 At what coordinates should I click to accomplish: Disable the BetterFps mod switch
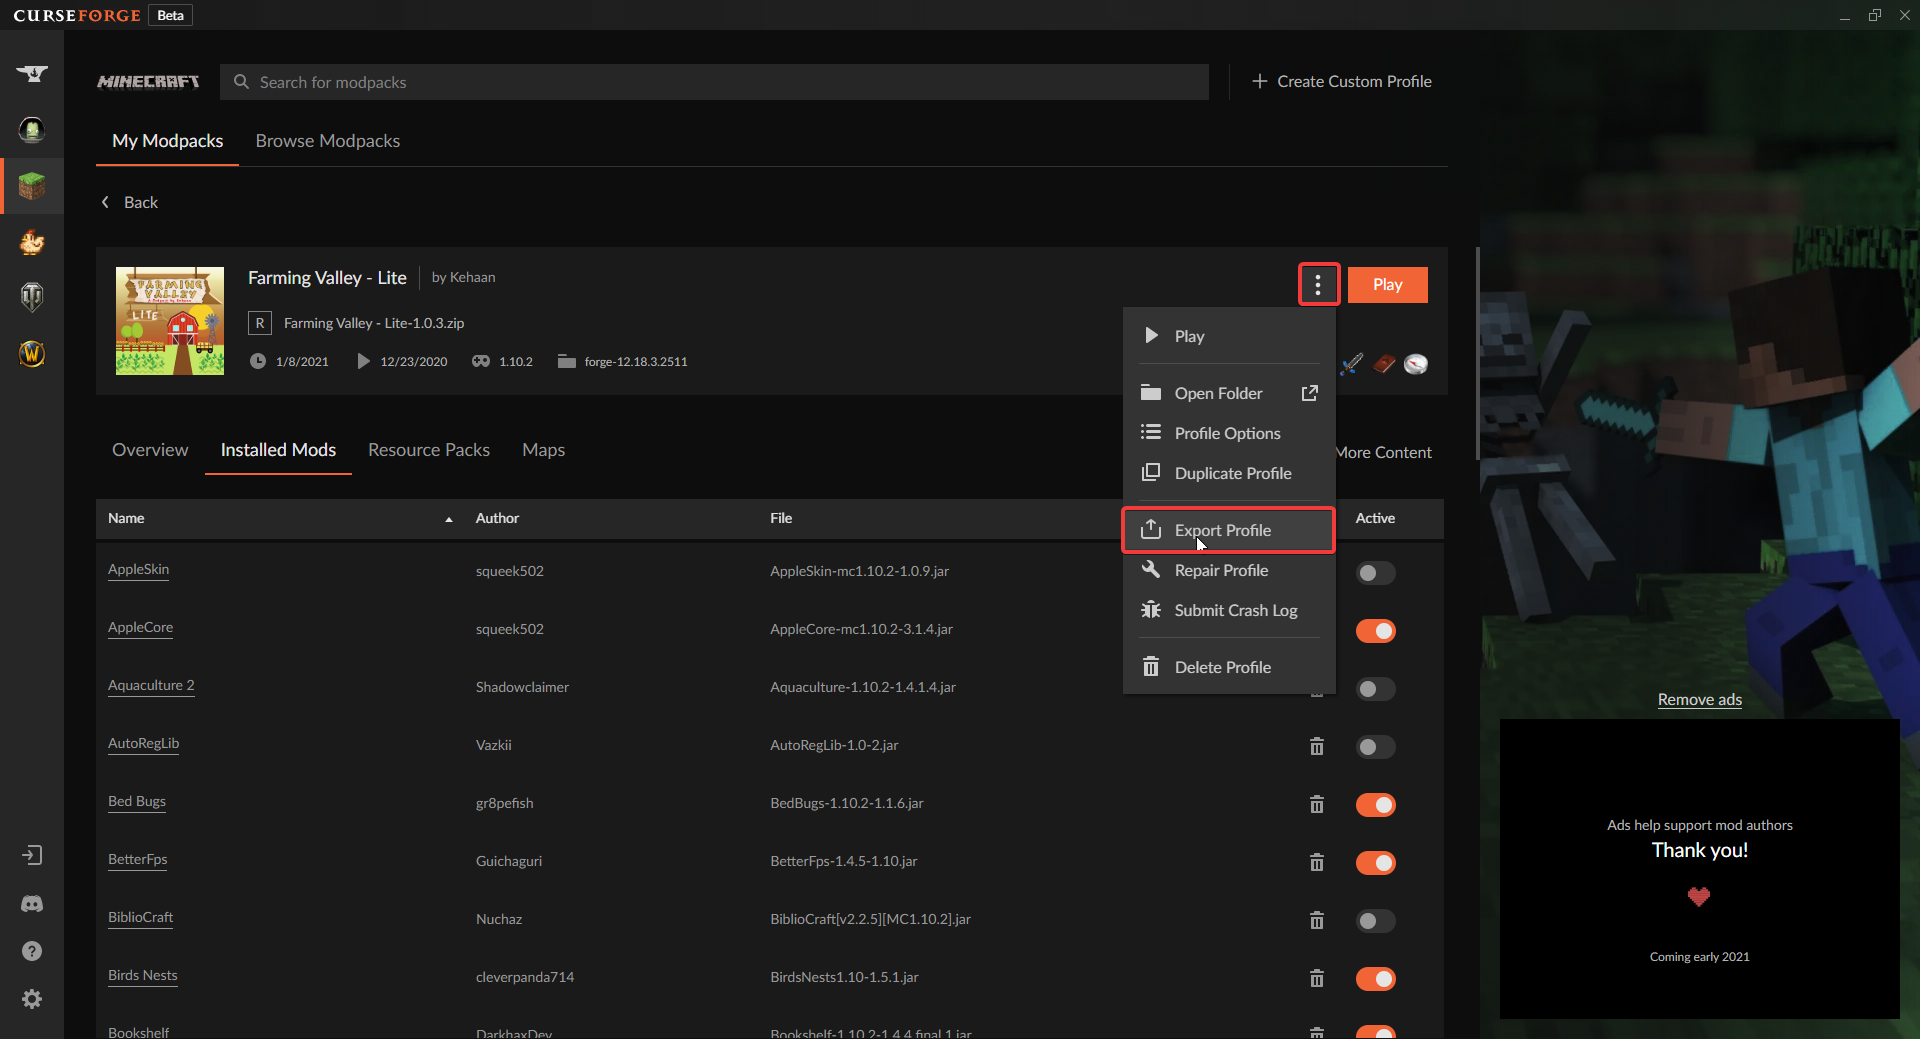coord(1375,863)
